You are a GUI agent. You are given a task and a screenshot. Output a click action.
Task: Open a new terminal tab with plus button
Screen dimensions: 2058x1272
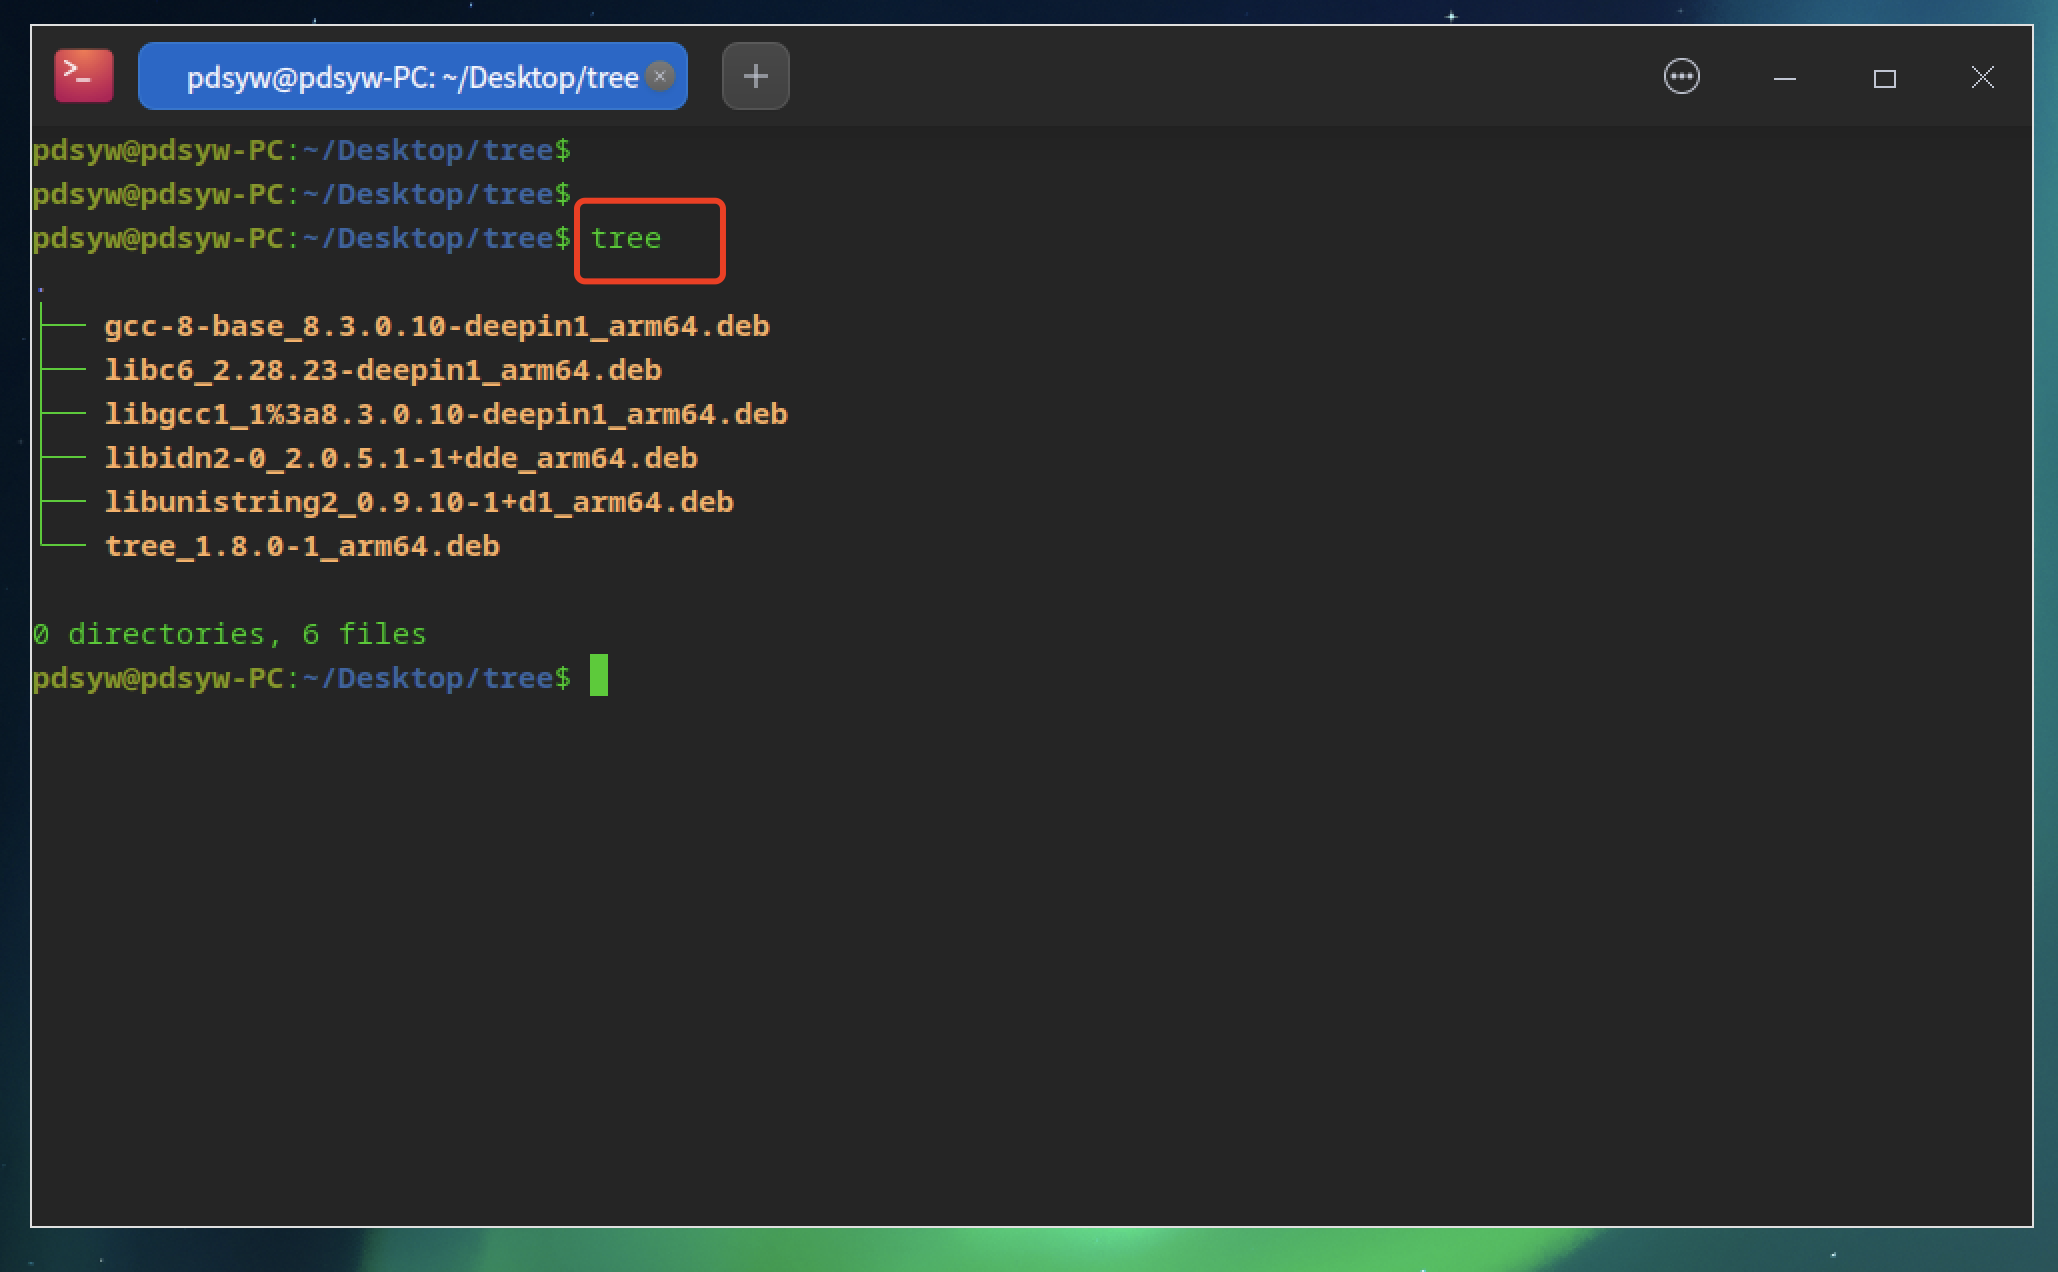(755, 76)
